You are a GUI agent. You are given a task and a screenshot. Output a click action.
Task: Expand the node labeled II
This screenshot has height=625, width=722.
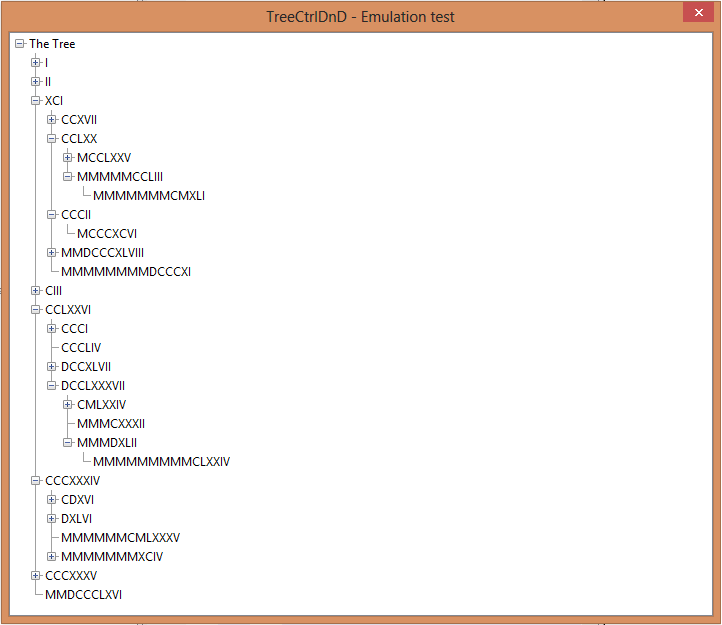point(36,81)
